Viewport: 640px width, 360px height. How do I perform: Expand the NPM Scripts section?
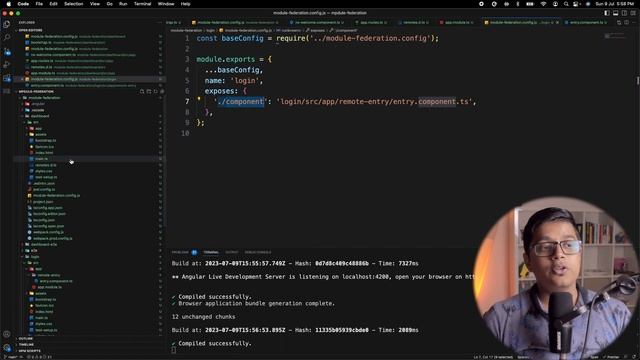pyautogui.click(x=29, y=351)
